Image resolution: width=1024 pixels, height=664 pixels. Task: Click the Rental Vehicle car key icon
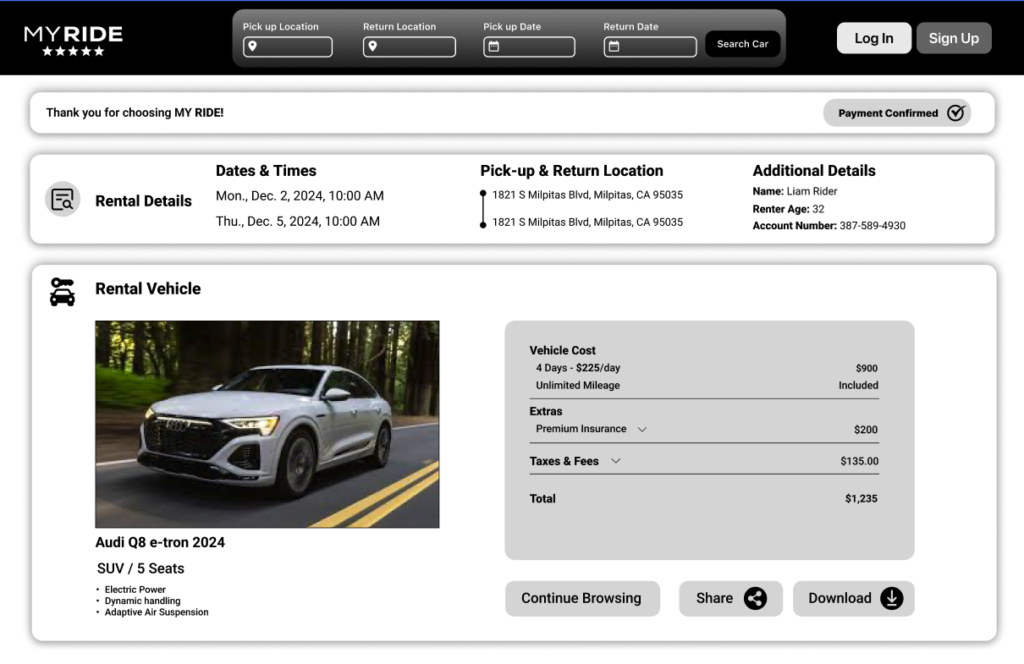62,291
